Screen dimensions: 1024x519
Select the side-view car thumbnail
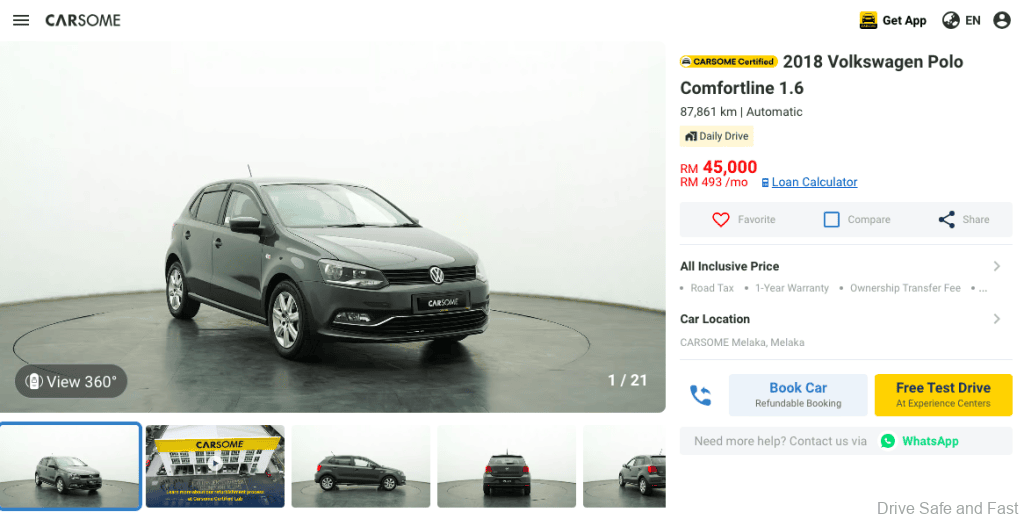pyautogui.click(x=360, y=466)
